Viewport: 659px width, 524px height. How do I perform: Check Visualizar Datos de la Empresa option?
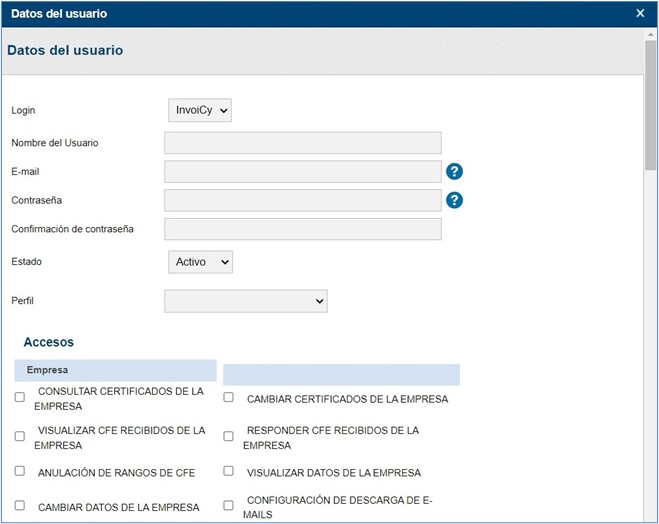229,470
